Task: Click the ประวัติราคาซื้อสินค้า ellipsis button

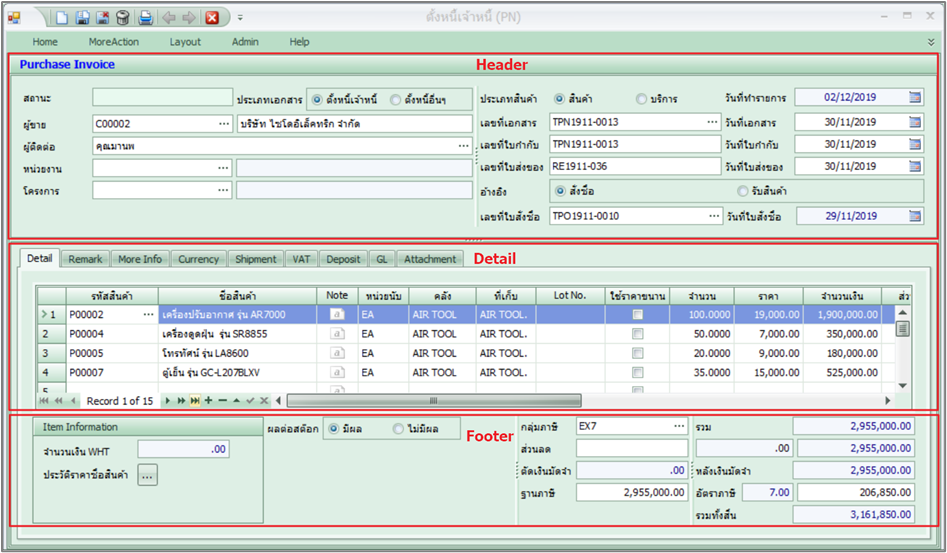Action: (148, 476)
